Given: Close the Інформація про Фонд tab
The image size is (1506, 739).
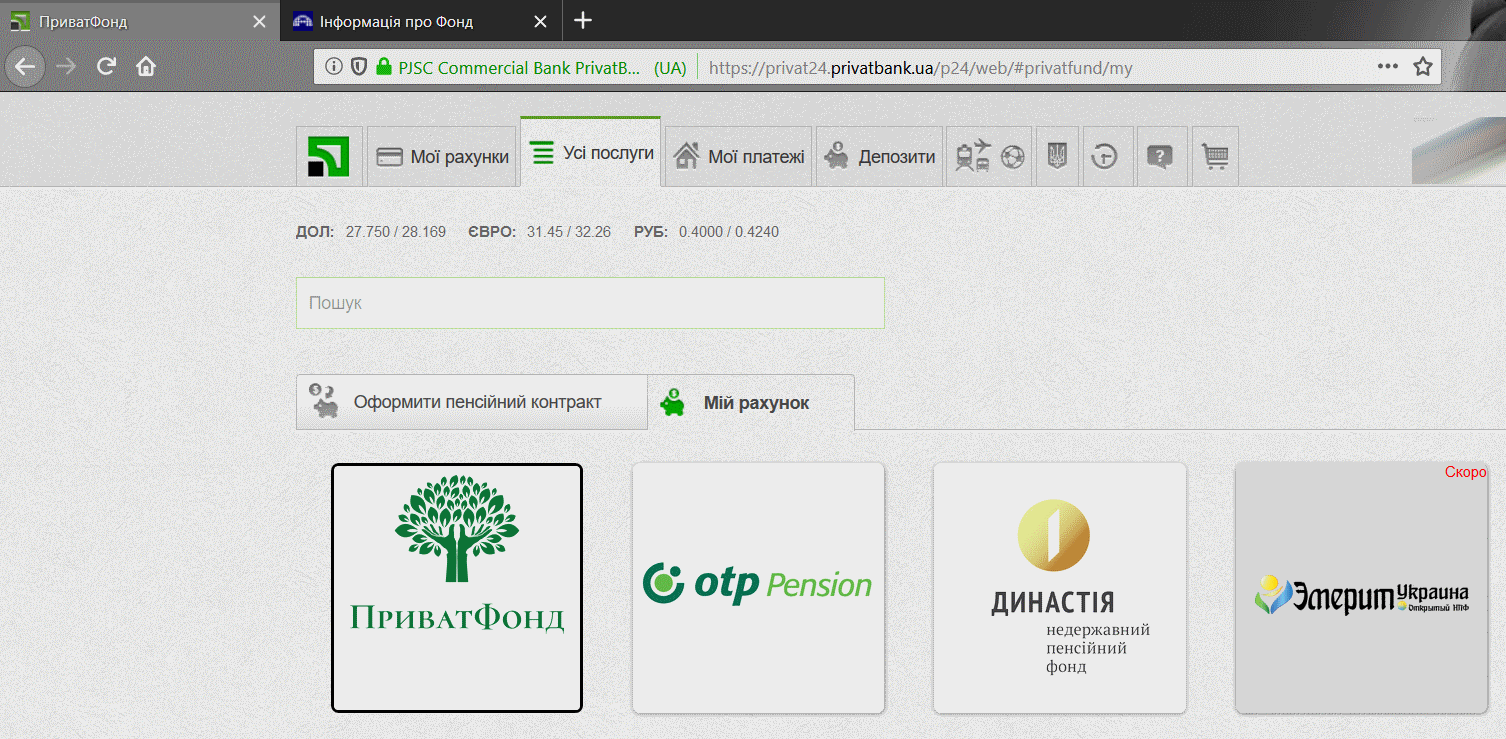Looking at the screenshot, I should click(x=541, y=21).
